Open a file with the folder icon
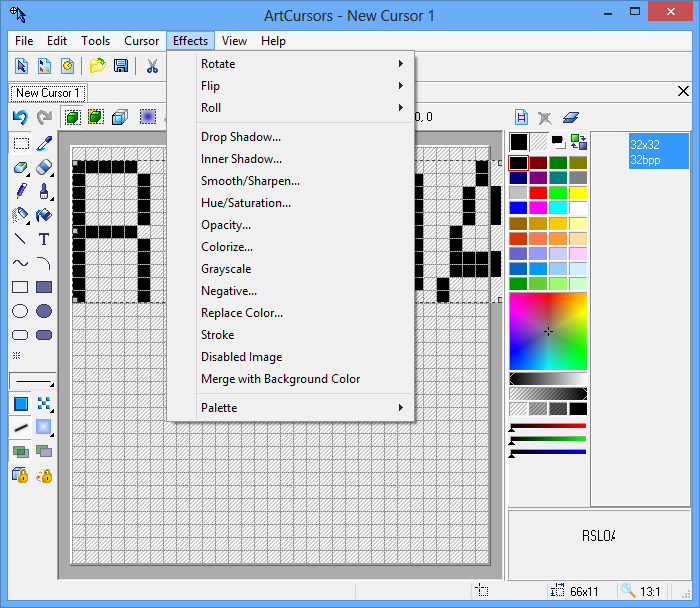 tap(97, 66)
